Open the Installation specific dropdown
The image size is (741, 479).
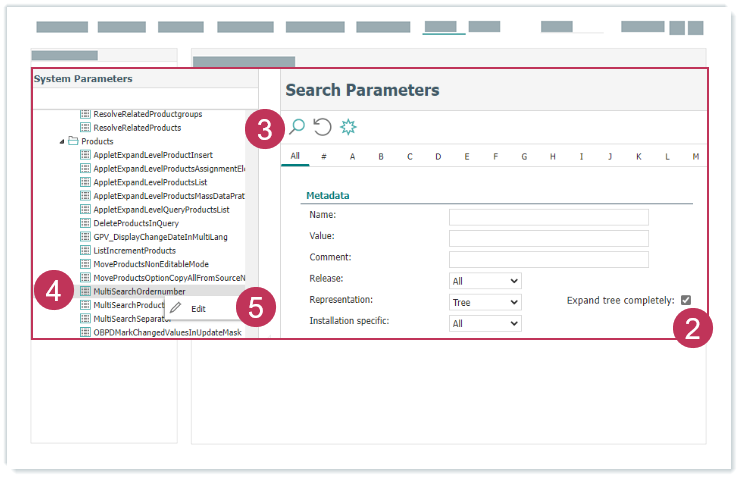[485, 324]
